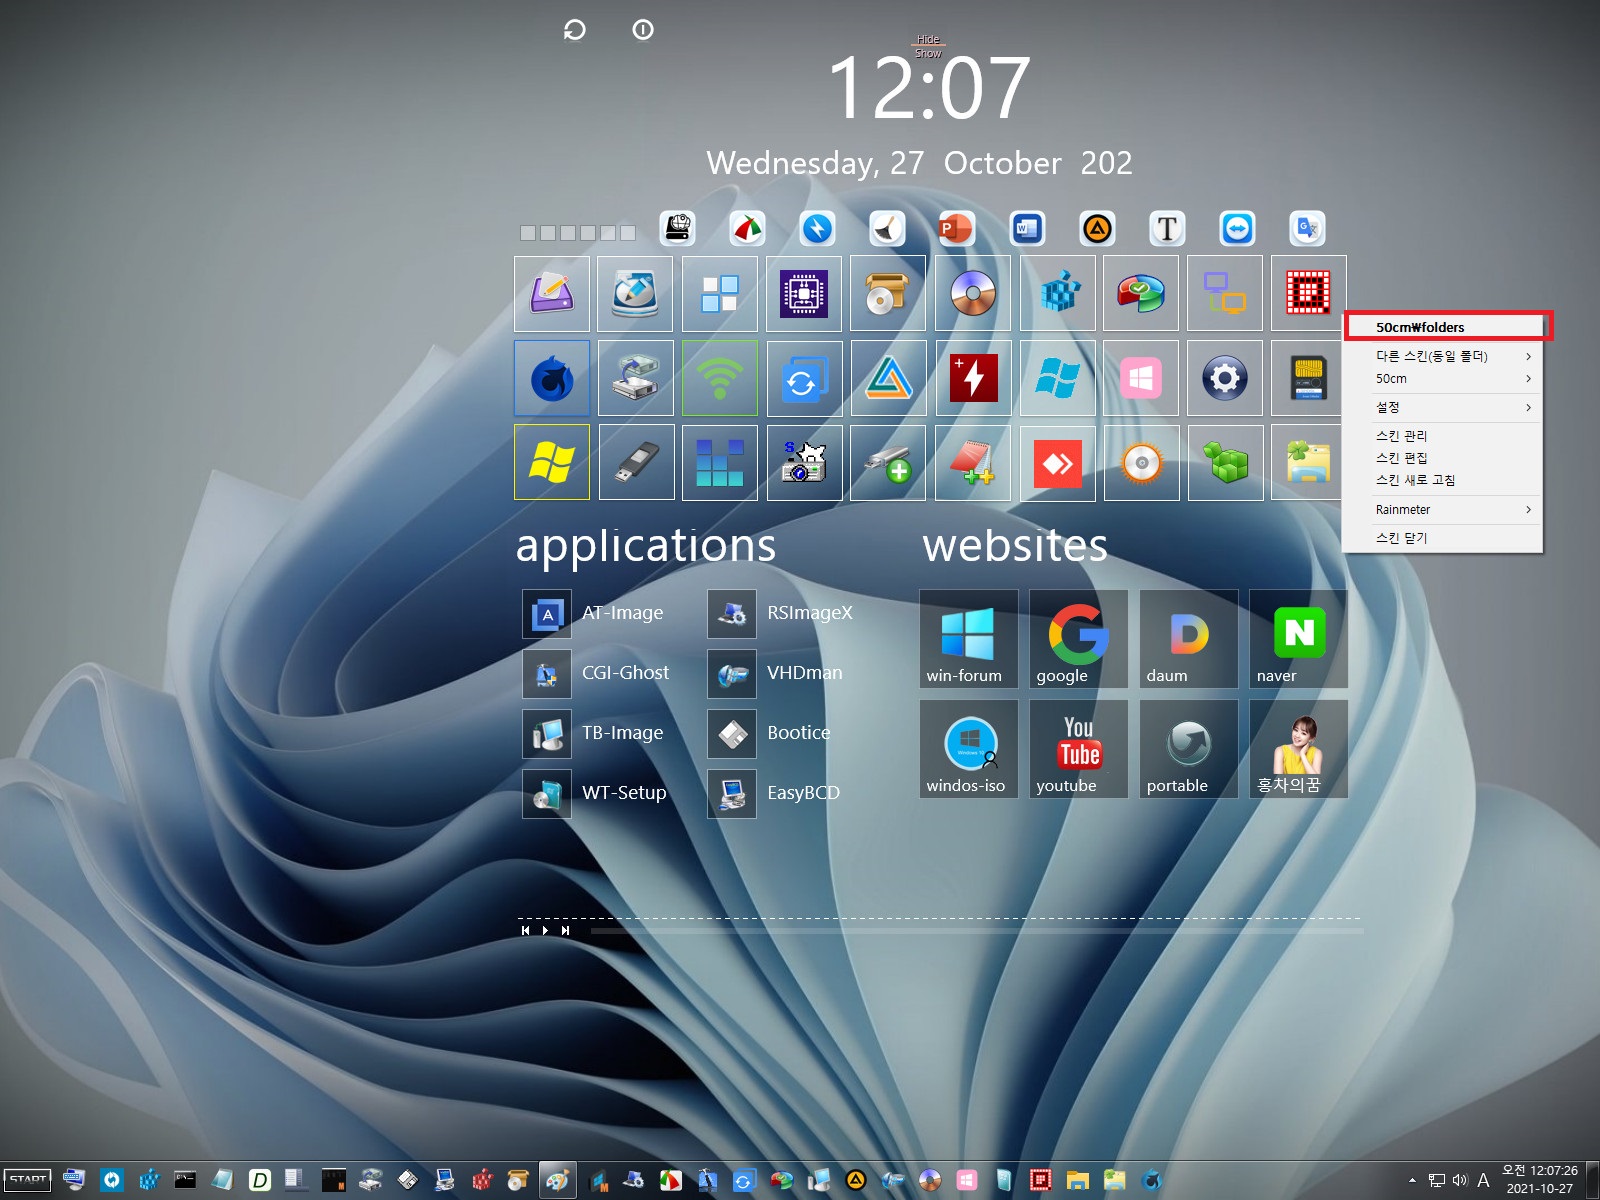Viewport: 1600px width, 1200px height.
Task: Launch the CPU chip tile
Action: pyautogui.click(x=804, y=294)
